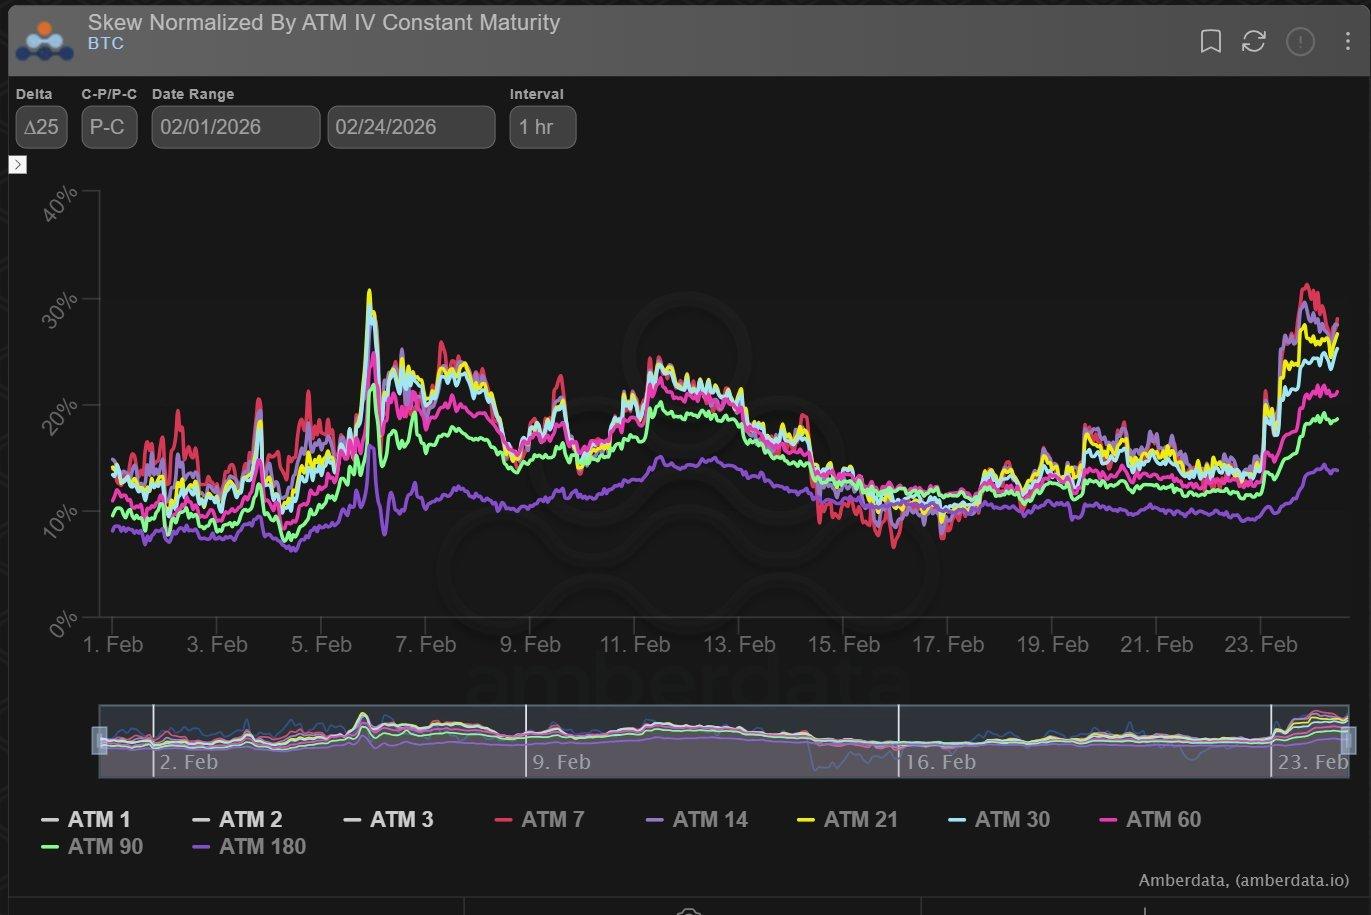Hide the ATM 21 yellow series
This screenshot has height=915, width=1371.
click(x=848, y=820)
